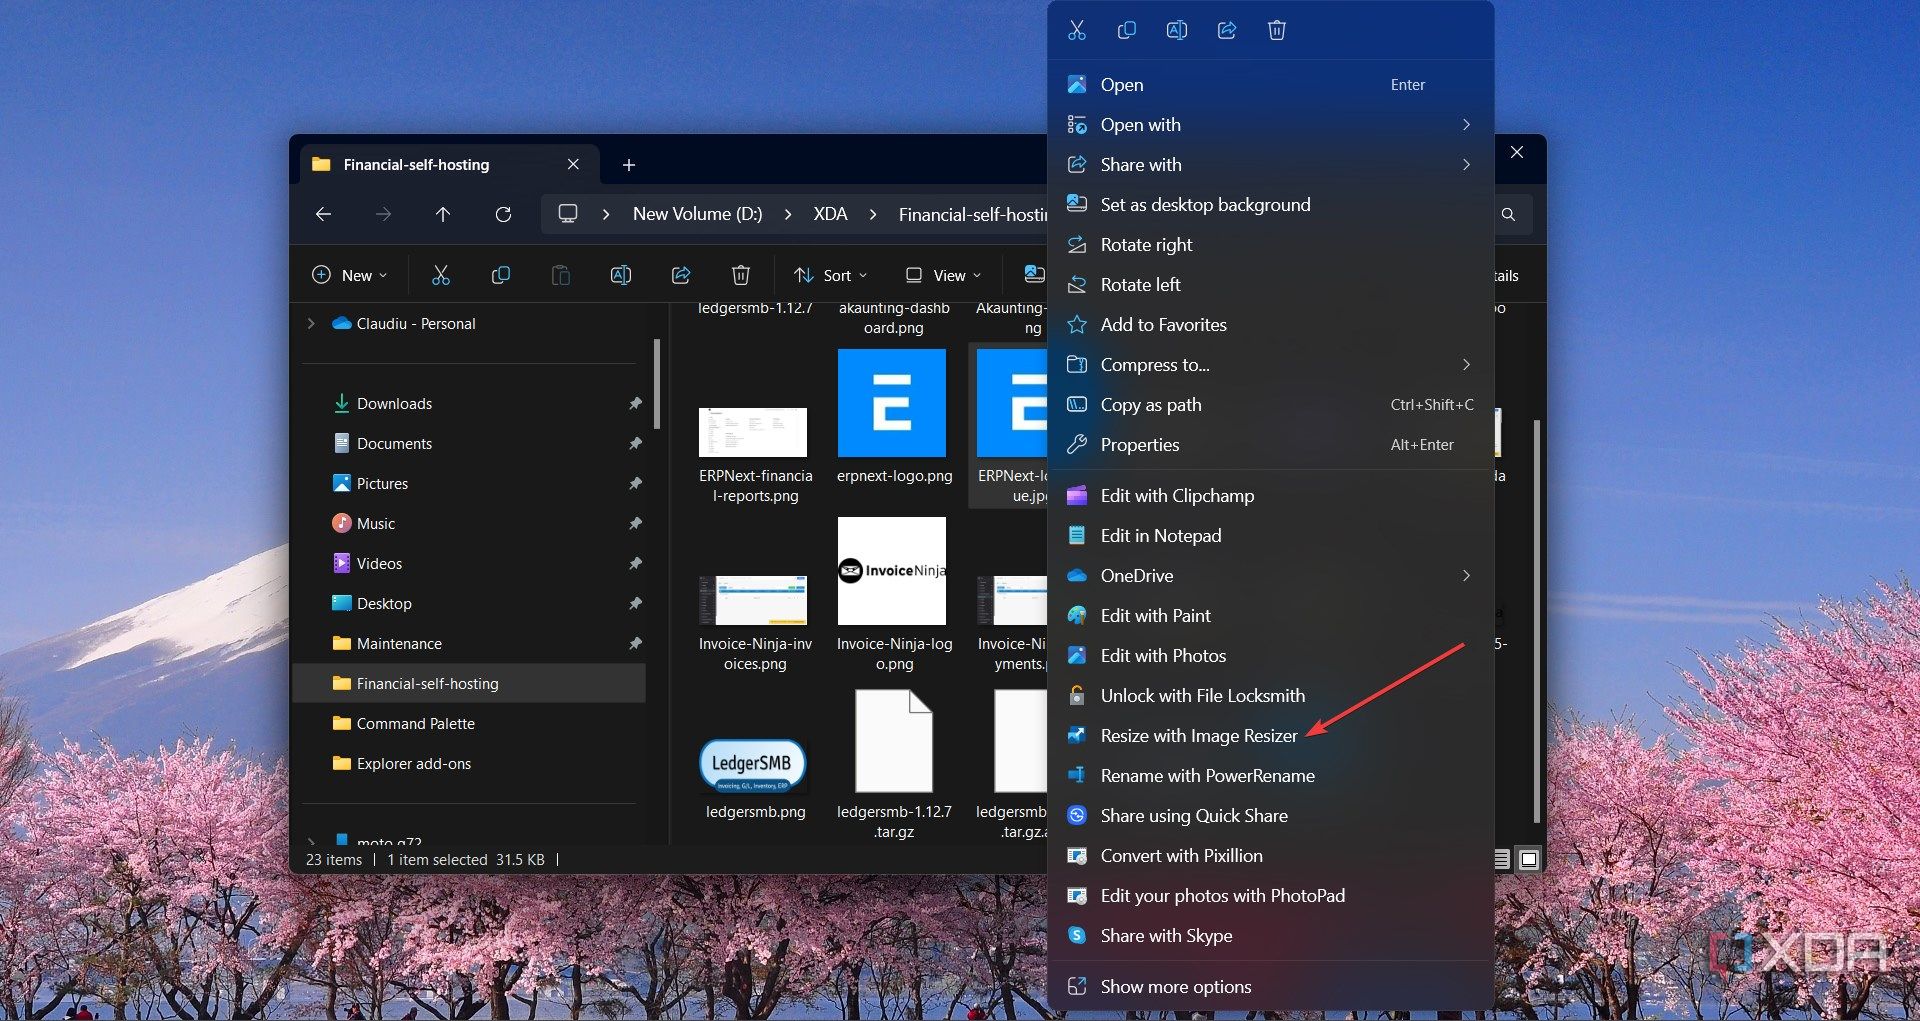Click the search magnifier icon in Explorer

1508,214
